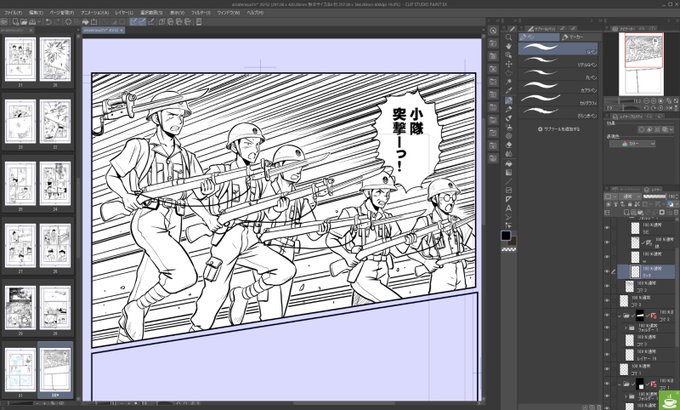Close the open canvas document tab

122,30
